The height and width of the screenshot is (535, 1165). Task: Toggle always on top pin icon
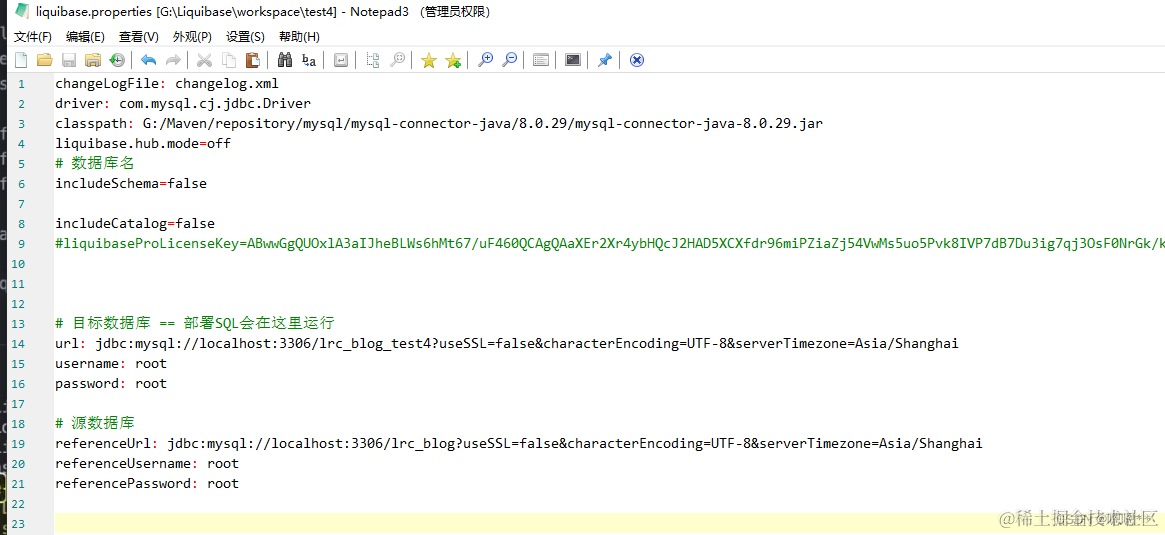point(605,60)
